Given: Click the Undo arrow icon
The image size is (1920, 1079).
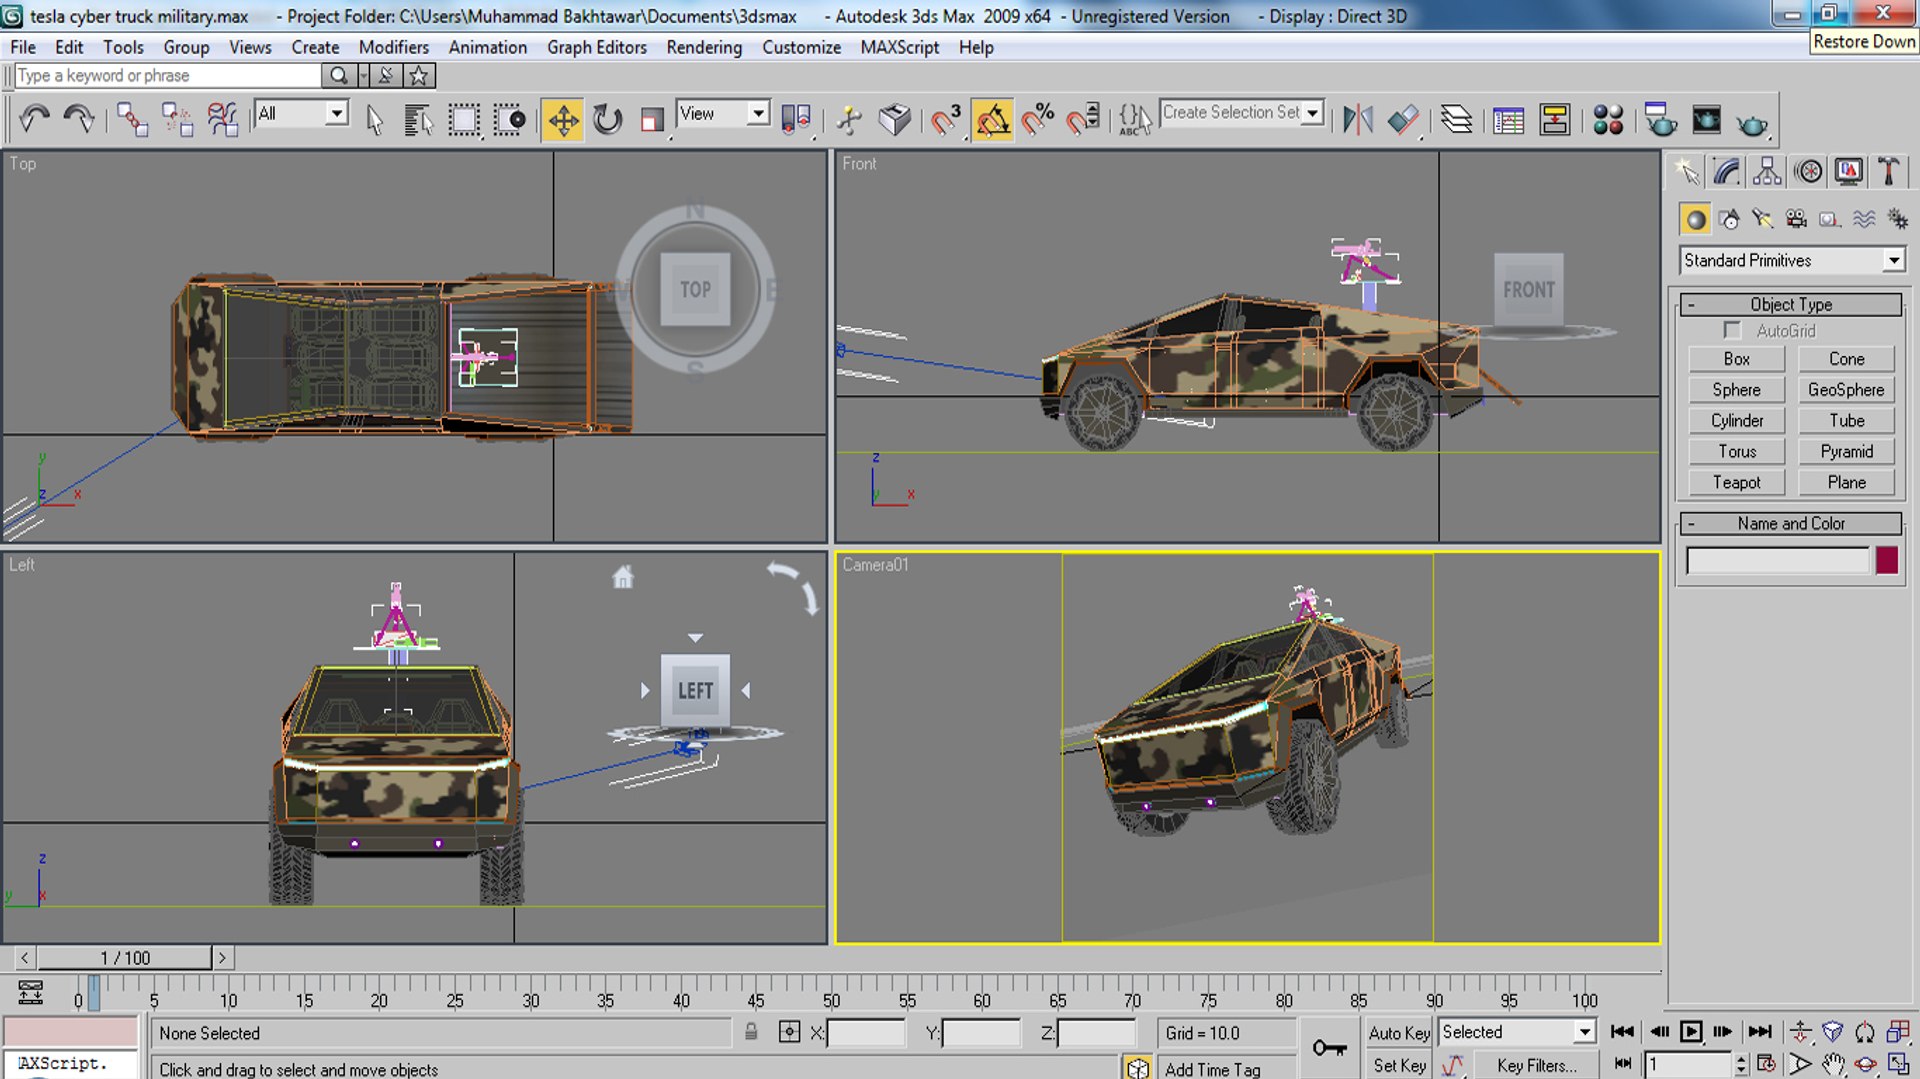Looking at the screenshot, I should (34, 119).
